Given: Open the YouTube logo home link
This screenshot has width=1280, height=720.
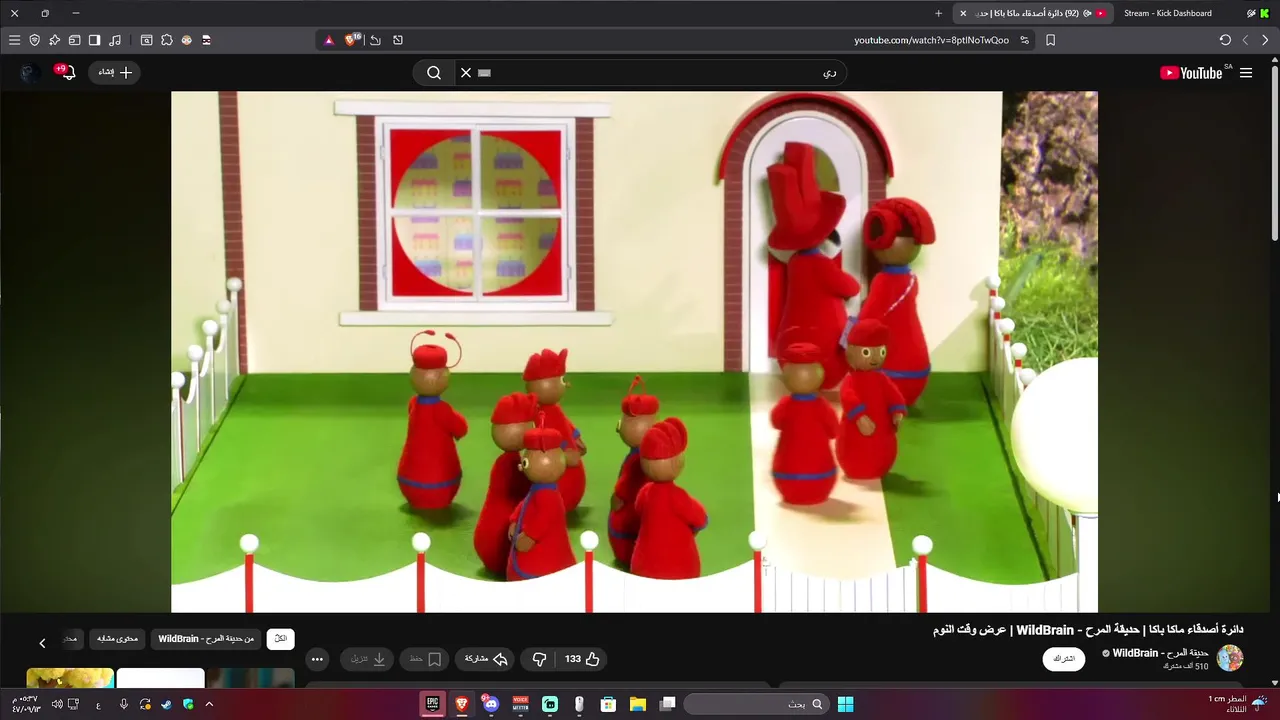Looking at the screenshot, I should pyautogui.click(x=1191, y=73).
